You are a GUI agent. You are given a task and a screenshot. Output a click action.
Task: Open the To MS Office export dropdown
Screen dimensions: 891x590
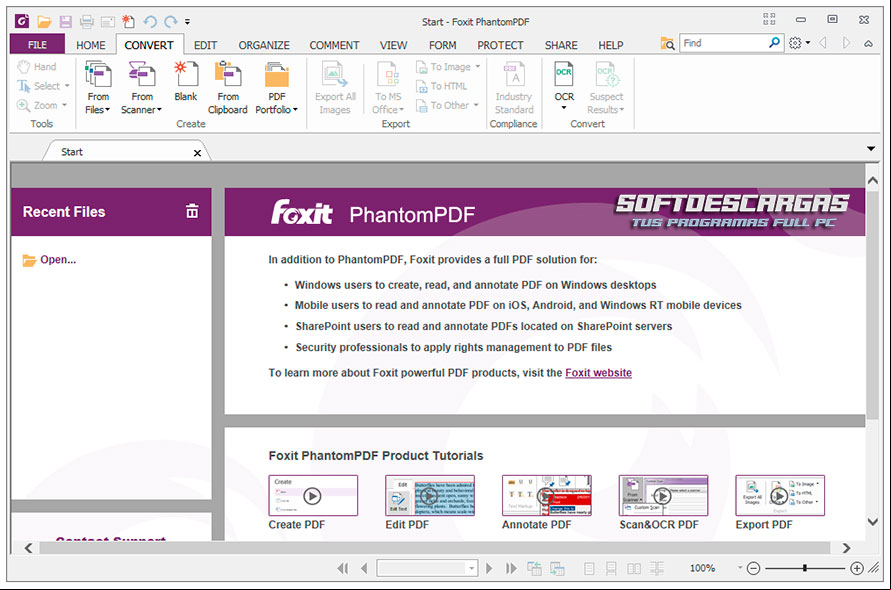(388, 88)
